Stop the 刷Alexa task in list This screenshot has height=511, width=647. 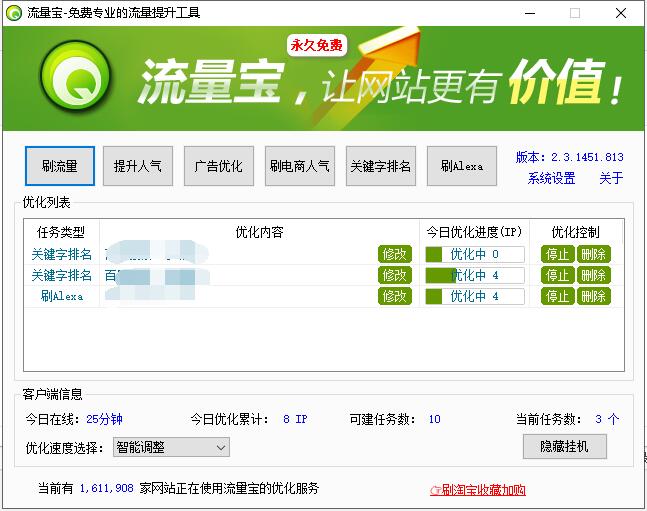(x=557, y=296)
